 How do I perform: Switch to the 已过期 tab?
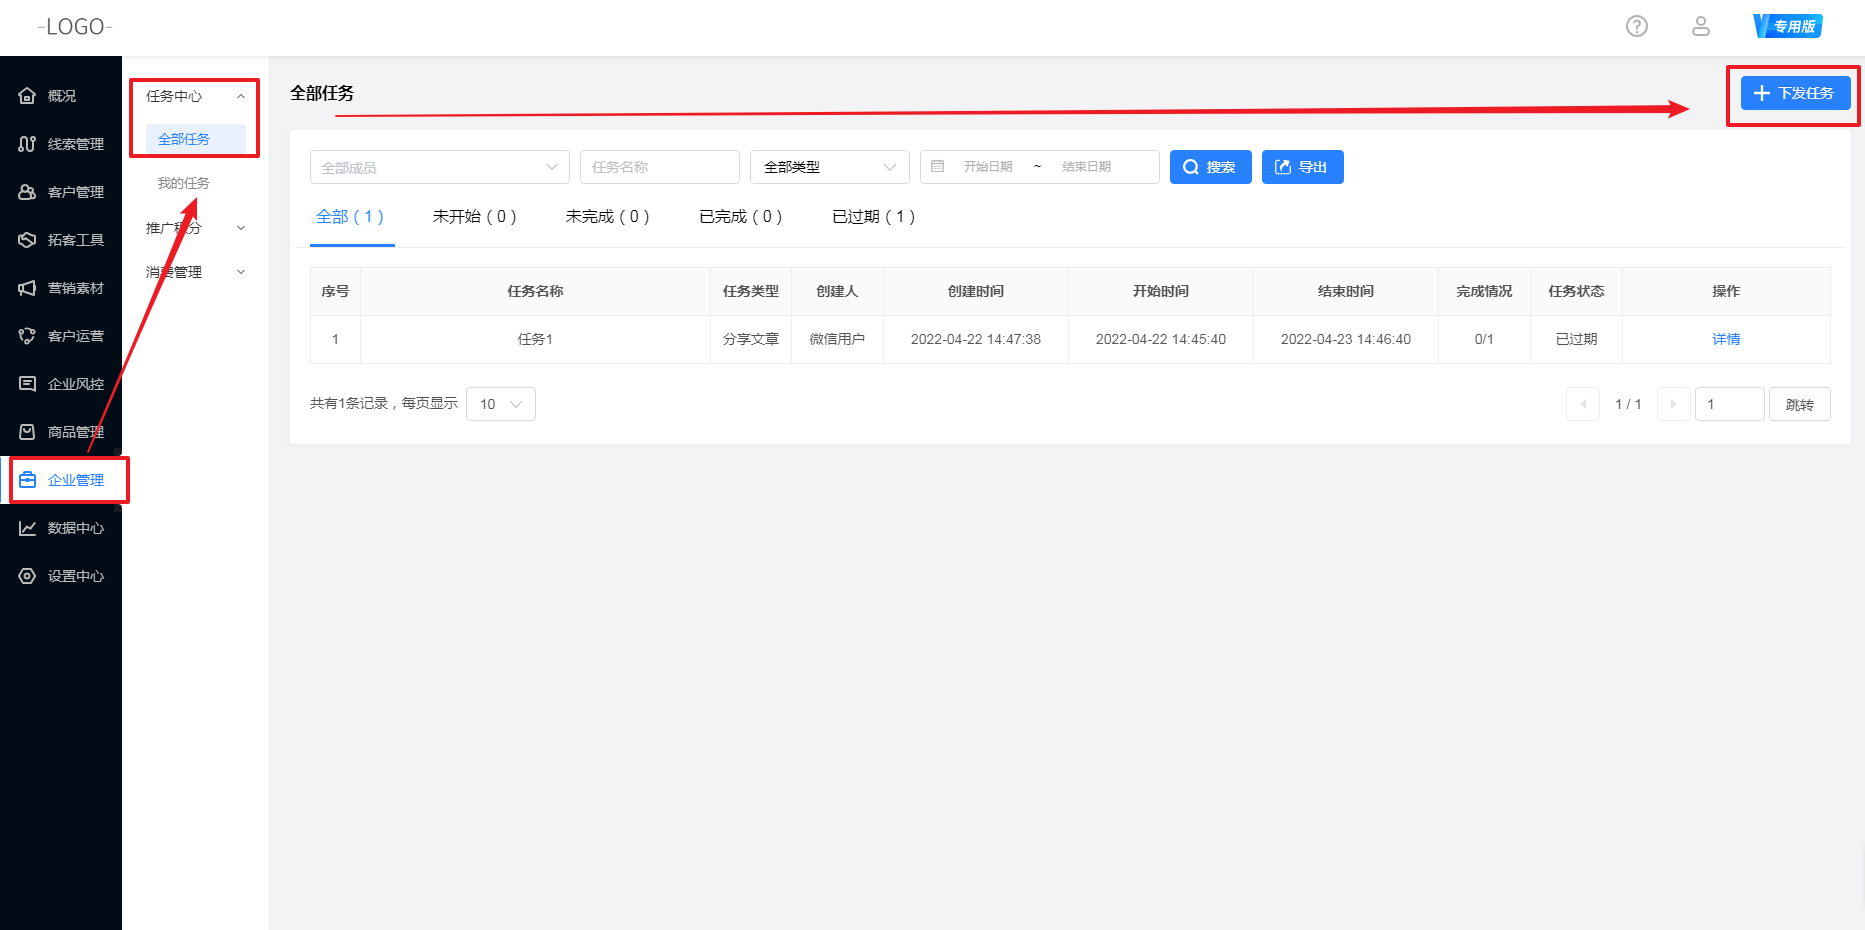click(873, 217)
